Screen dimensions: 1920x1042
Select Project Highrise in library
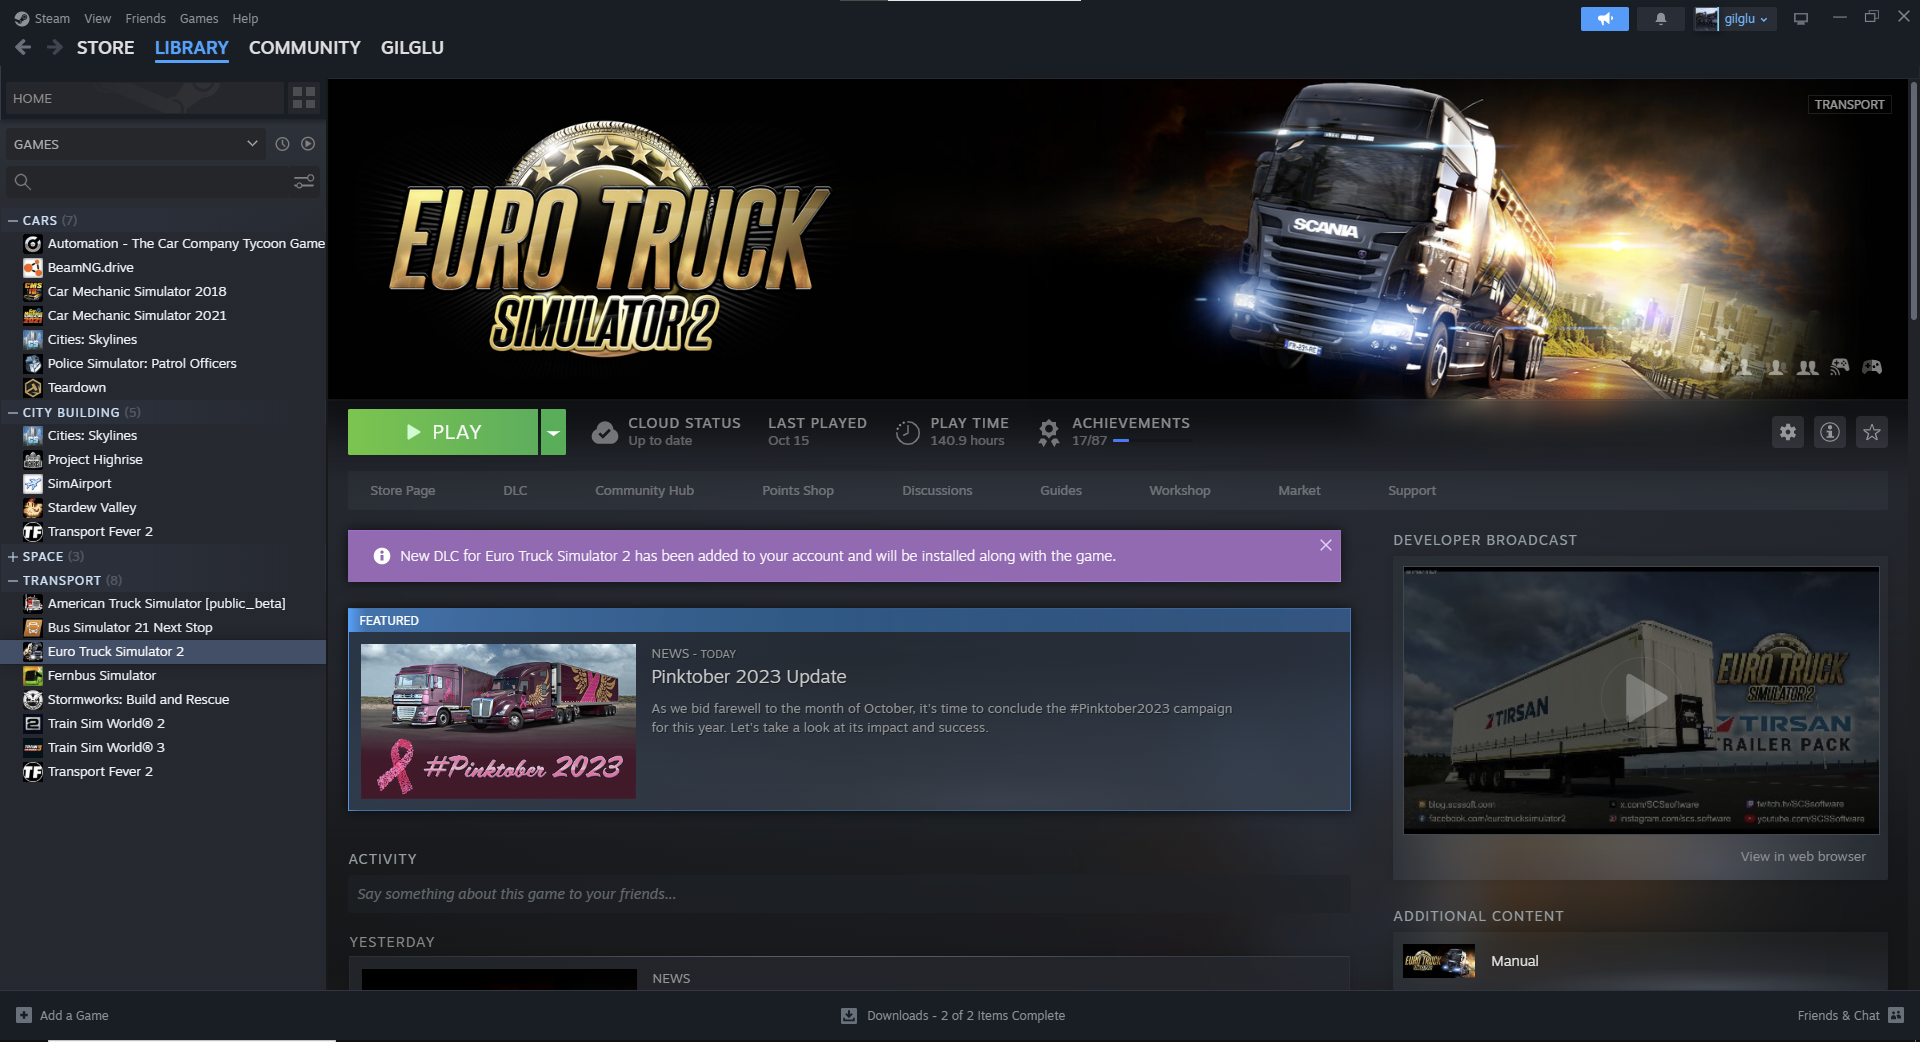click(163, 459)
